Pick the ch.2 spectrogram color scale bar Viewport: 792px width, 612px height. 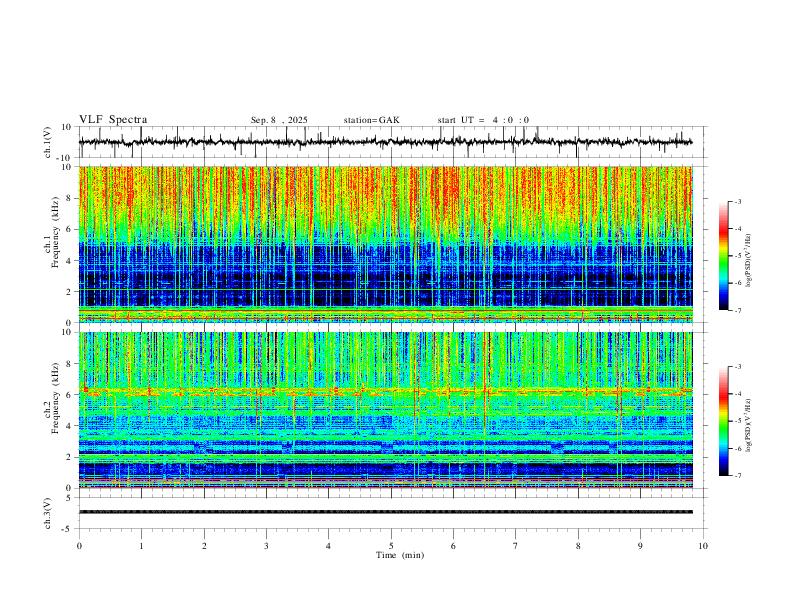click(x=723, y=421)
